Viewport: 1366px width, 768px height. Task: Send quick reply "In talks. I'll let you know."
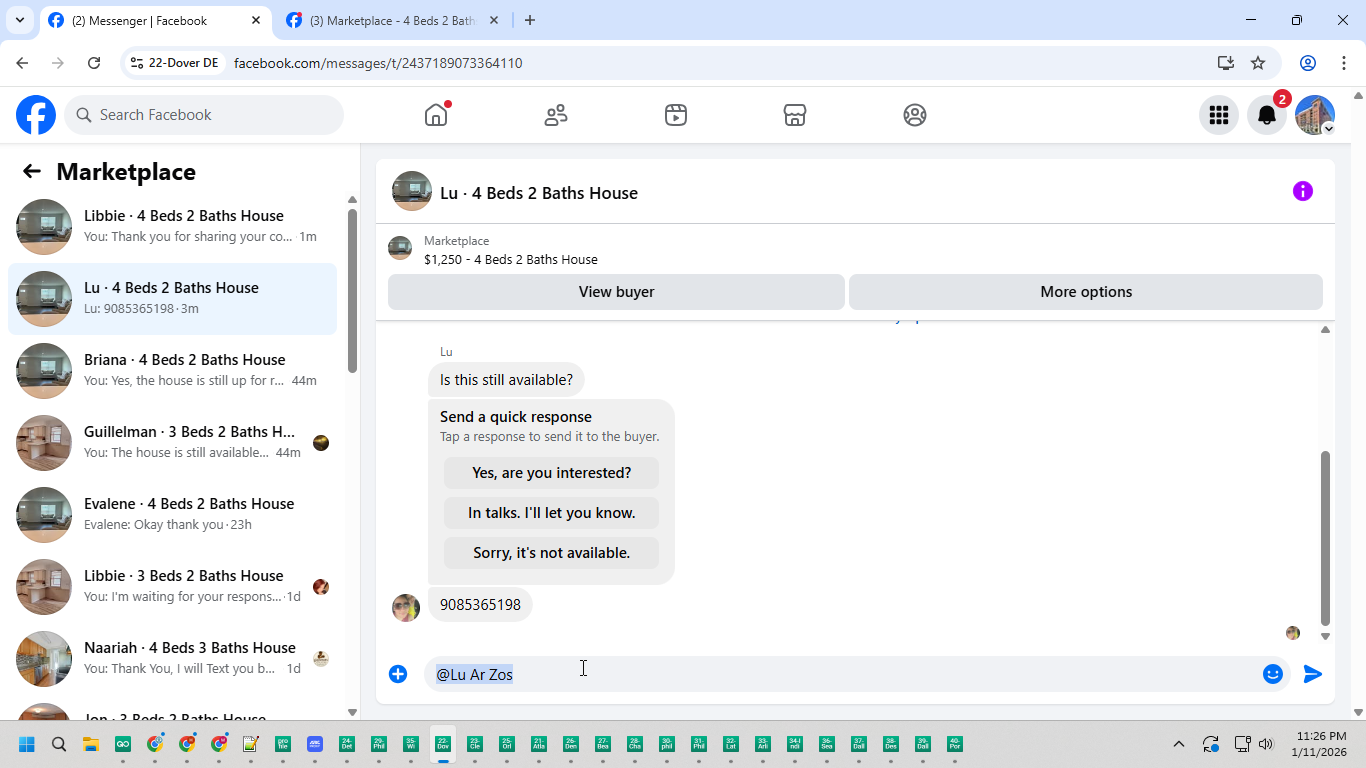click(x=552, y=513)
